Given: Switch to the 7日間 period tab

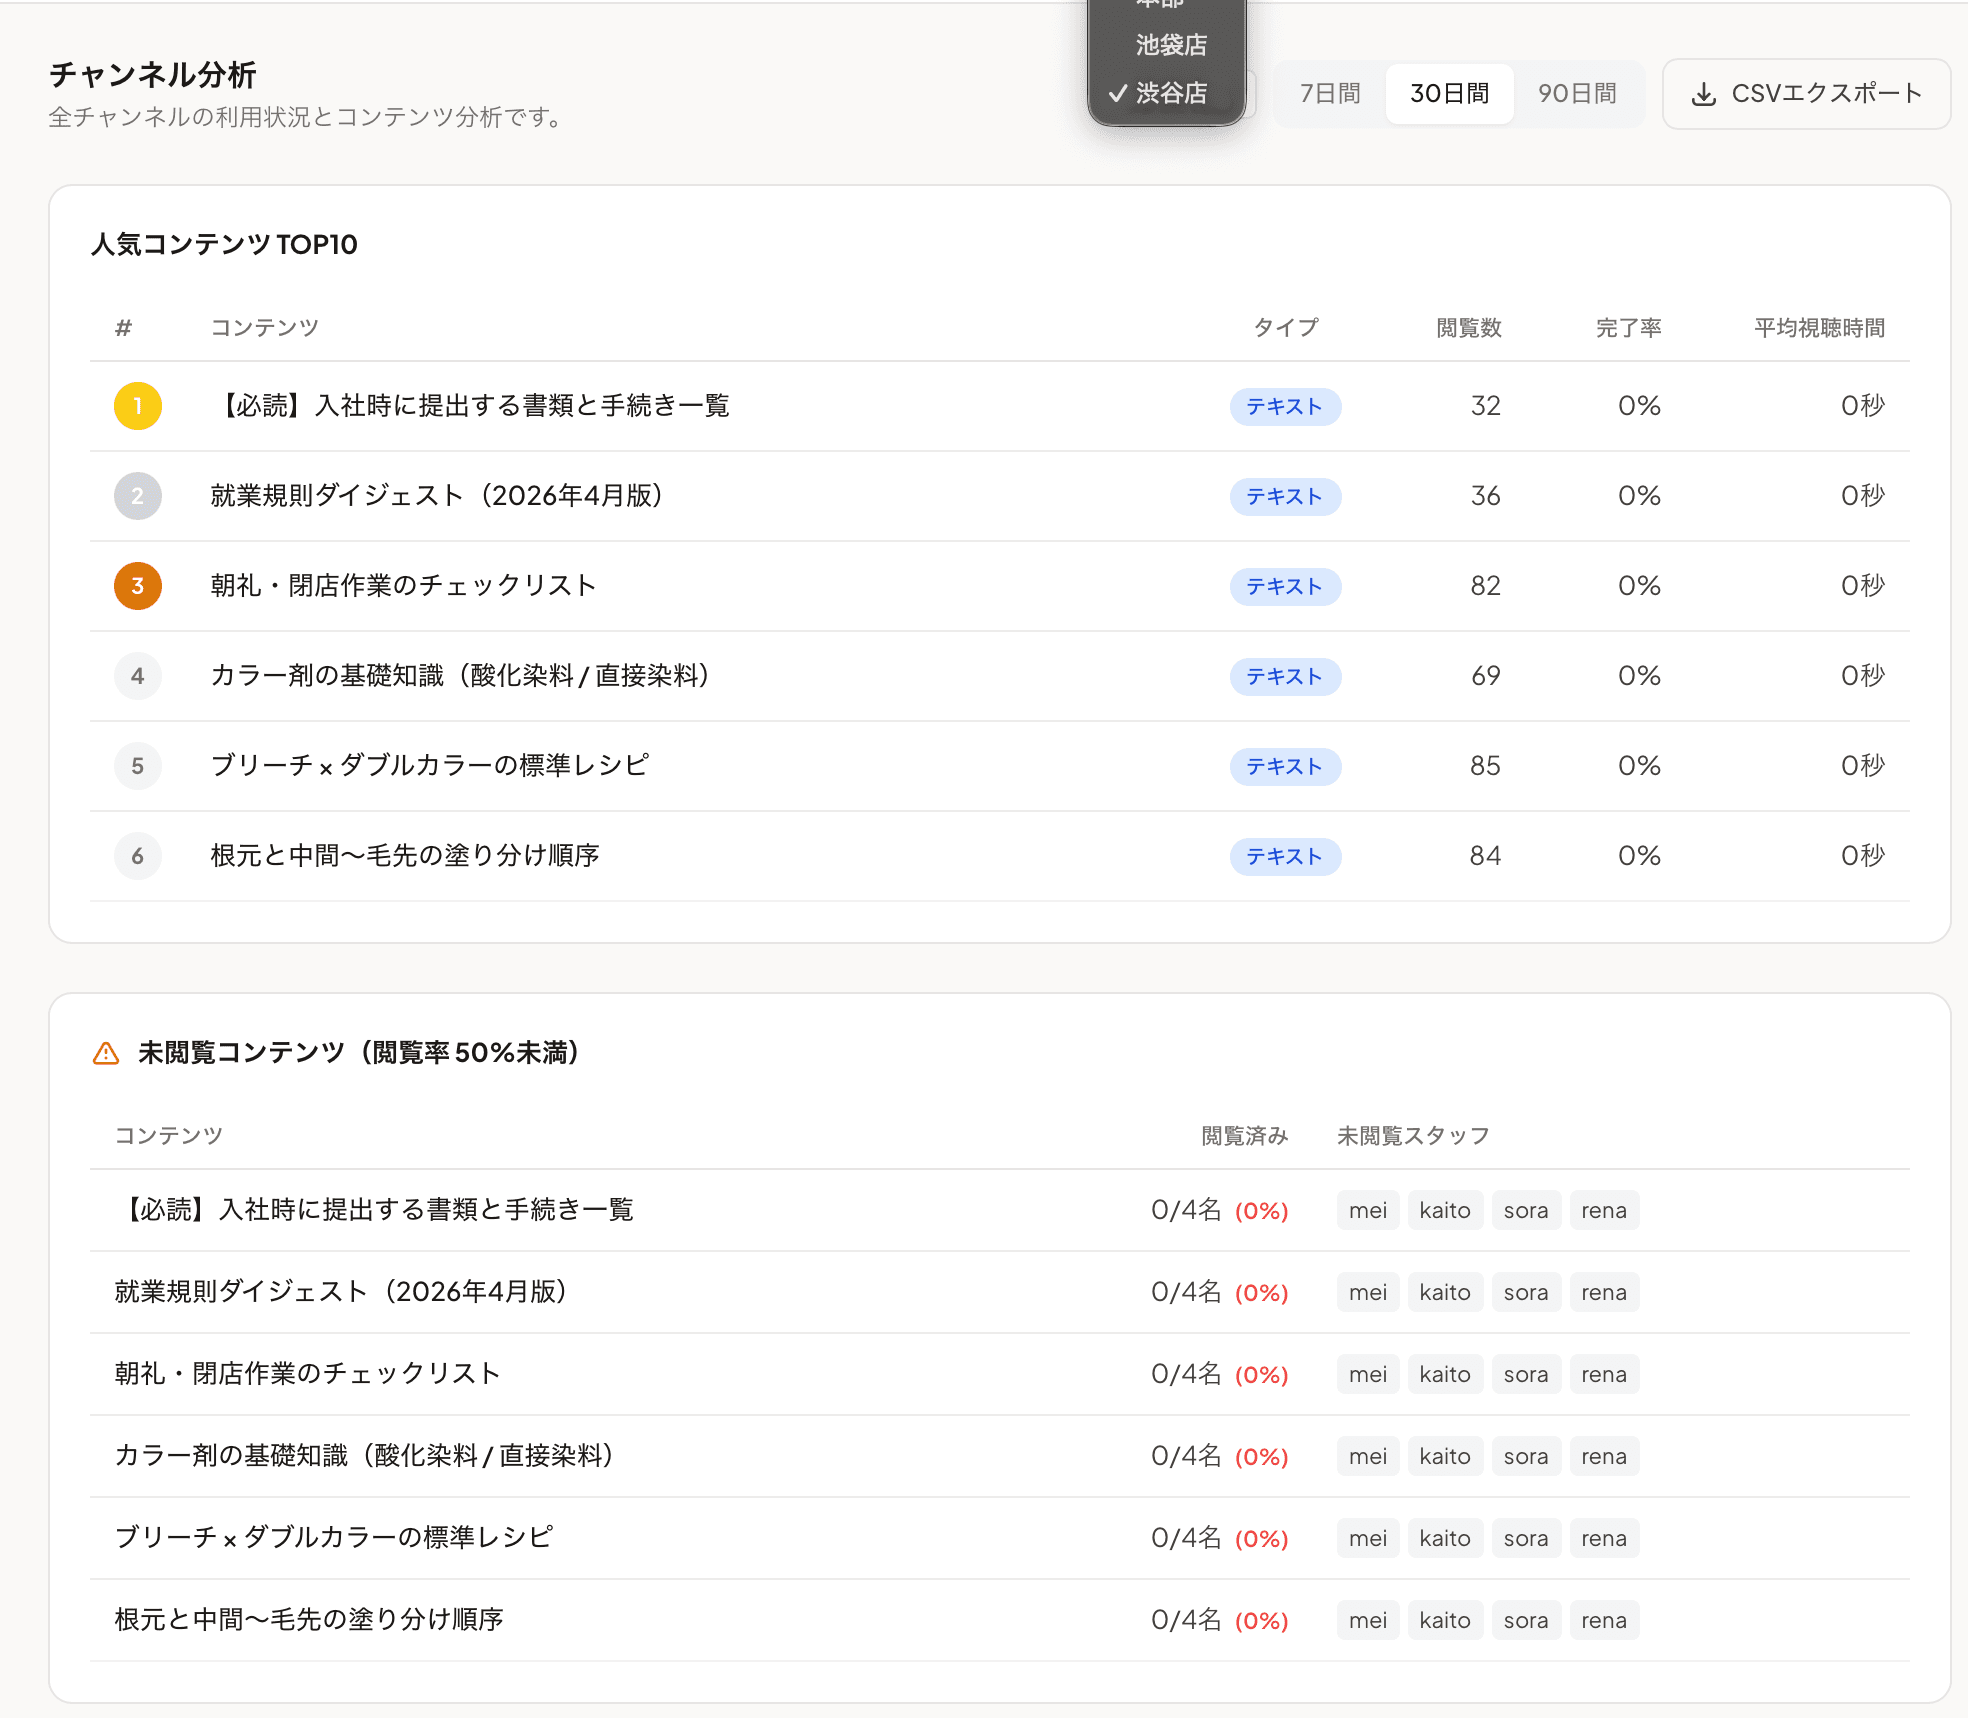Looking at the screenshot, I should [x=1330, y=93].
